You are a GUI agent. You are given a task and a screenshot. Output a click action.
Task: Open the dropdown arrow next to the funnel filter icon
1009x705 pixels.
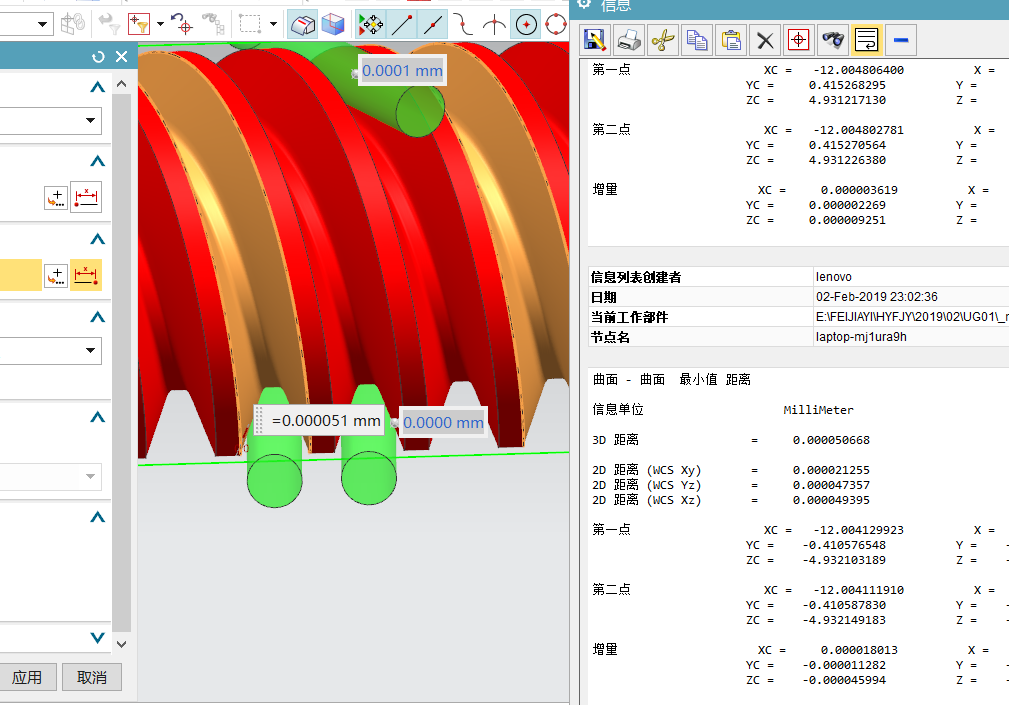point(160,24)
